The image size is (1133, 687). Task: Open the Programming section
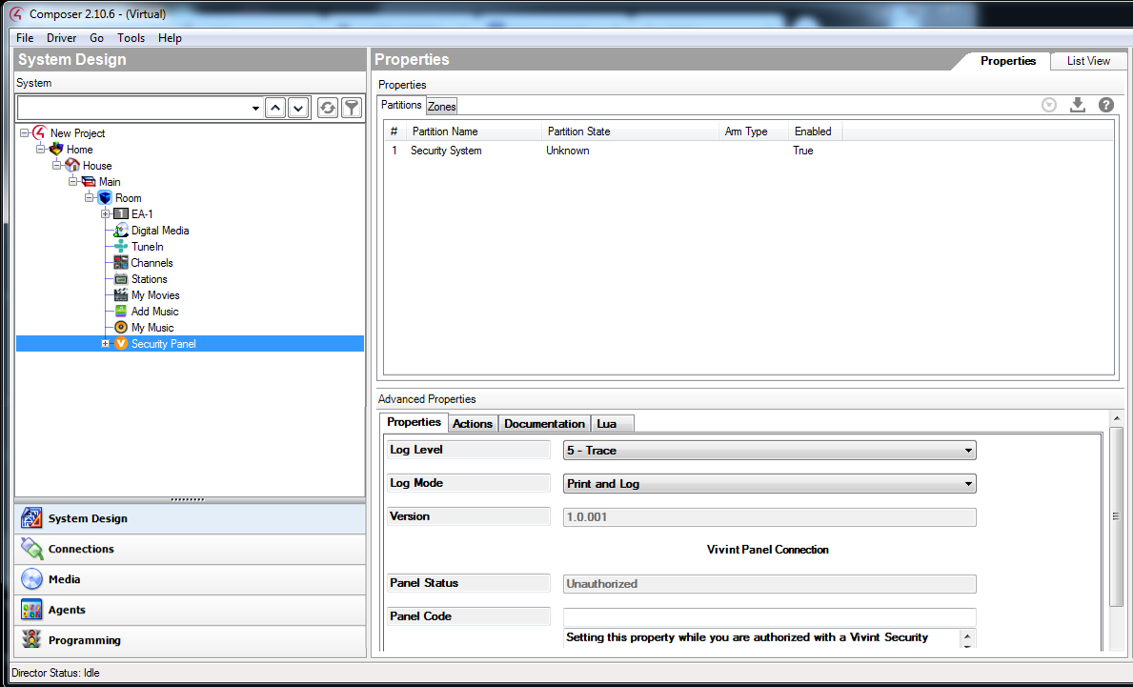84,640
